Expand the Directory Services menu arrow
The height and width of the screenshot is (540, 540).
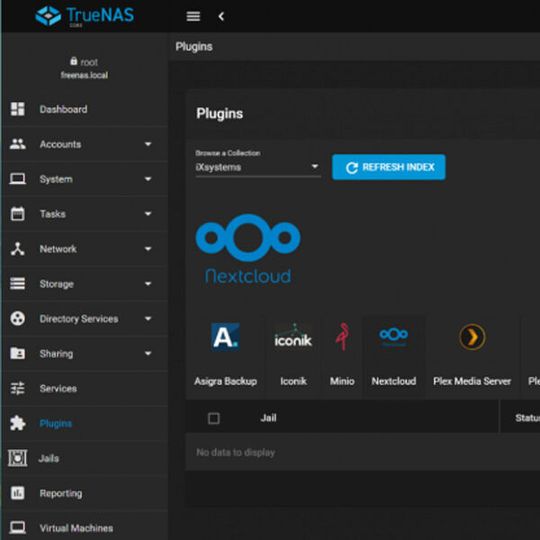(148, 319)
